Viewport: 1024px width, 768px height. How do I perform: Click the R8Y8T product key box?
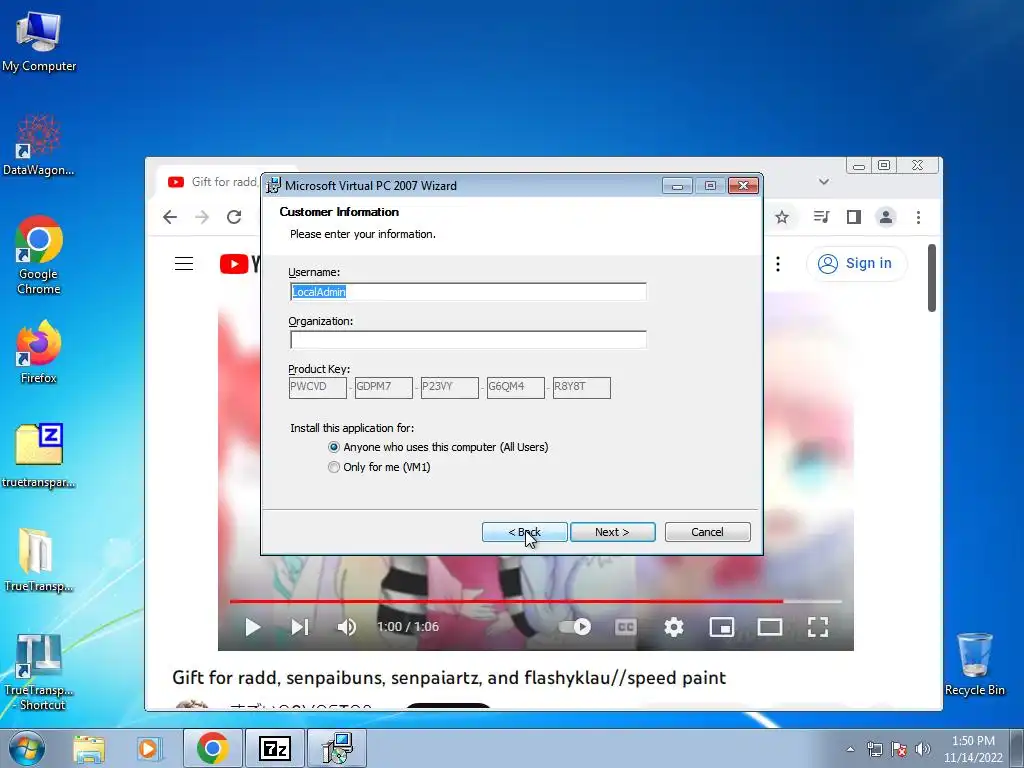(582, 387)
